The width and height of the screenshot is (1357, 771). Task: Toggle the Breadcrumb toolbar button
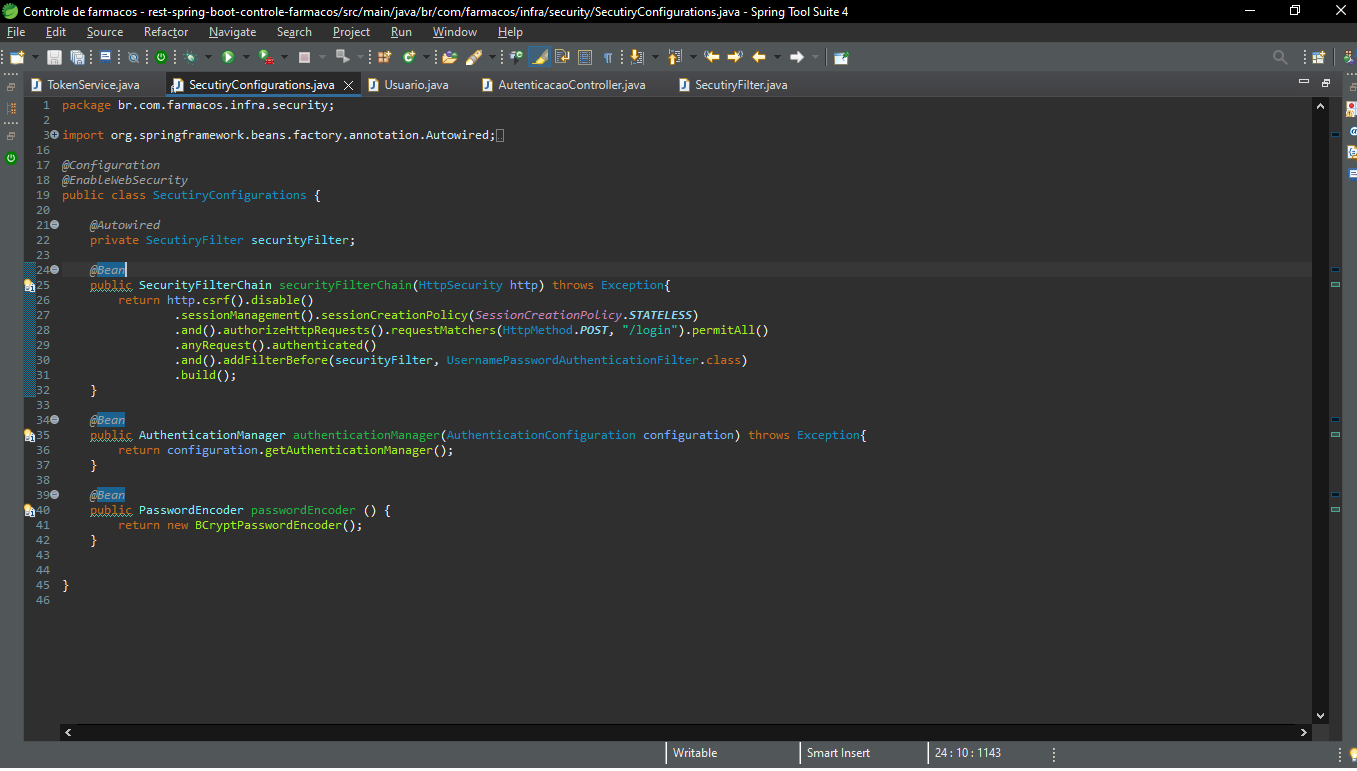pos(517,57)
